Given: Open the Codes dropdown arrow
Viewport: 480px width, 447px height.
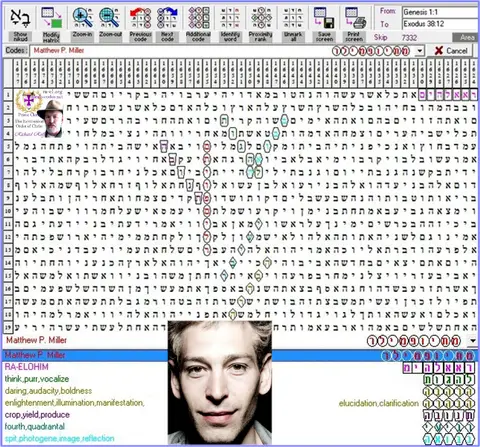Looking at the screenshot, I should click(420, 51).
